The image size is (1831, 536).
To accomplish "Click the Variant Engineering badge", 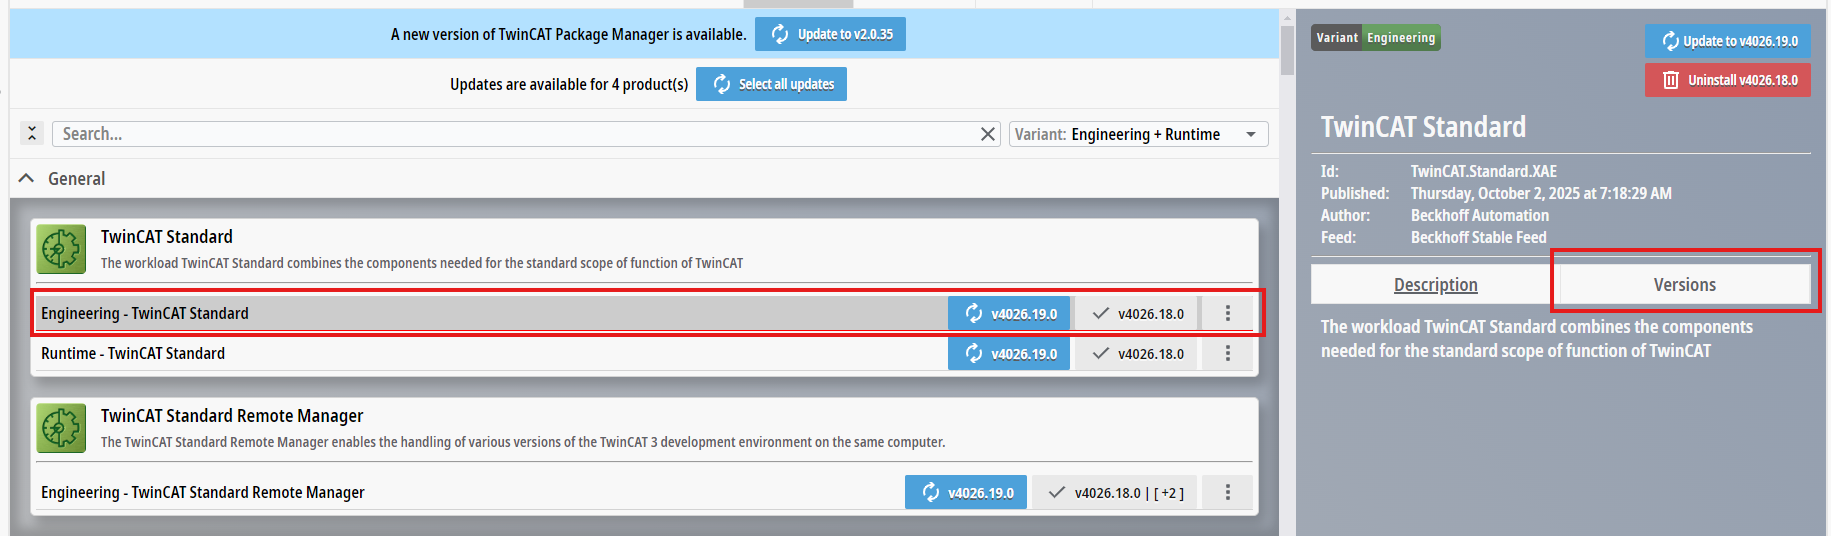I will pyautogui.click(x=1376, y=38).
